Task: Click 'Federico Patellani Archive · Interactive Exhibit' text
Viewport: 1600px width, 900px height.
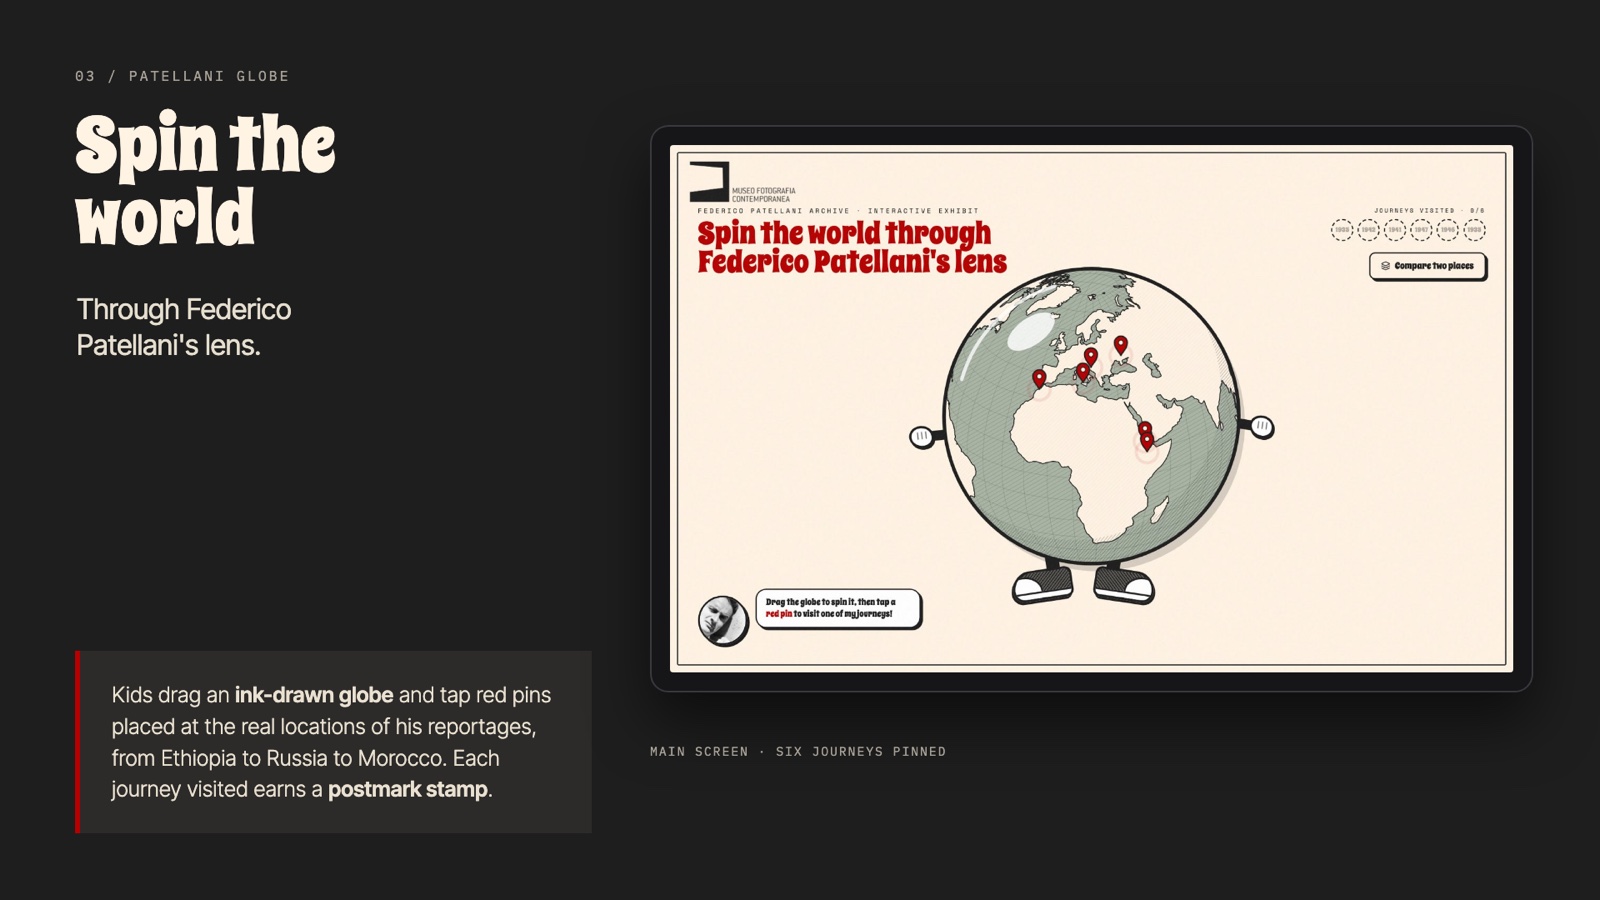Action: tap(838, 211)
